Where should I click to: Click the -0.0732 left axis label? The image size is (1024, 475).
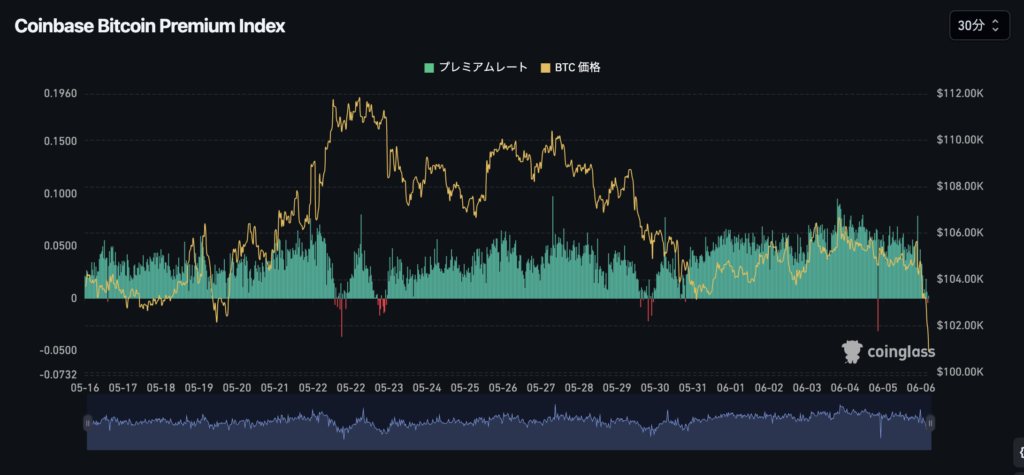[x=59, y=374]
